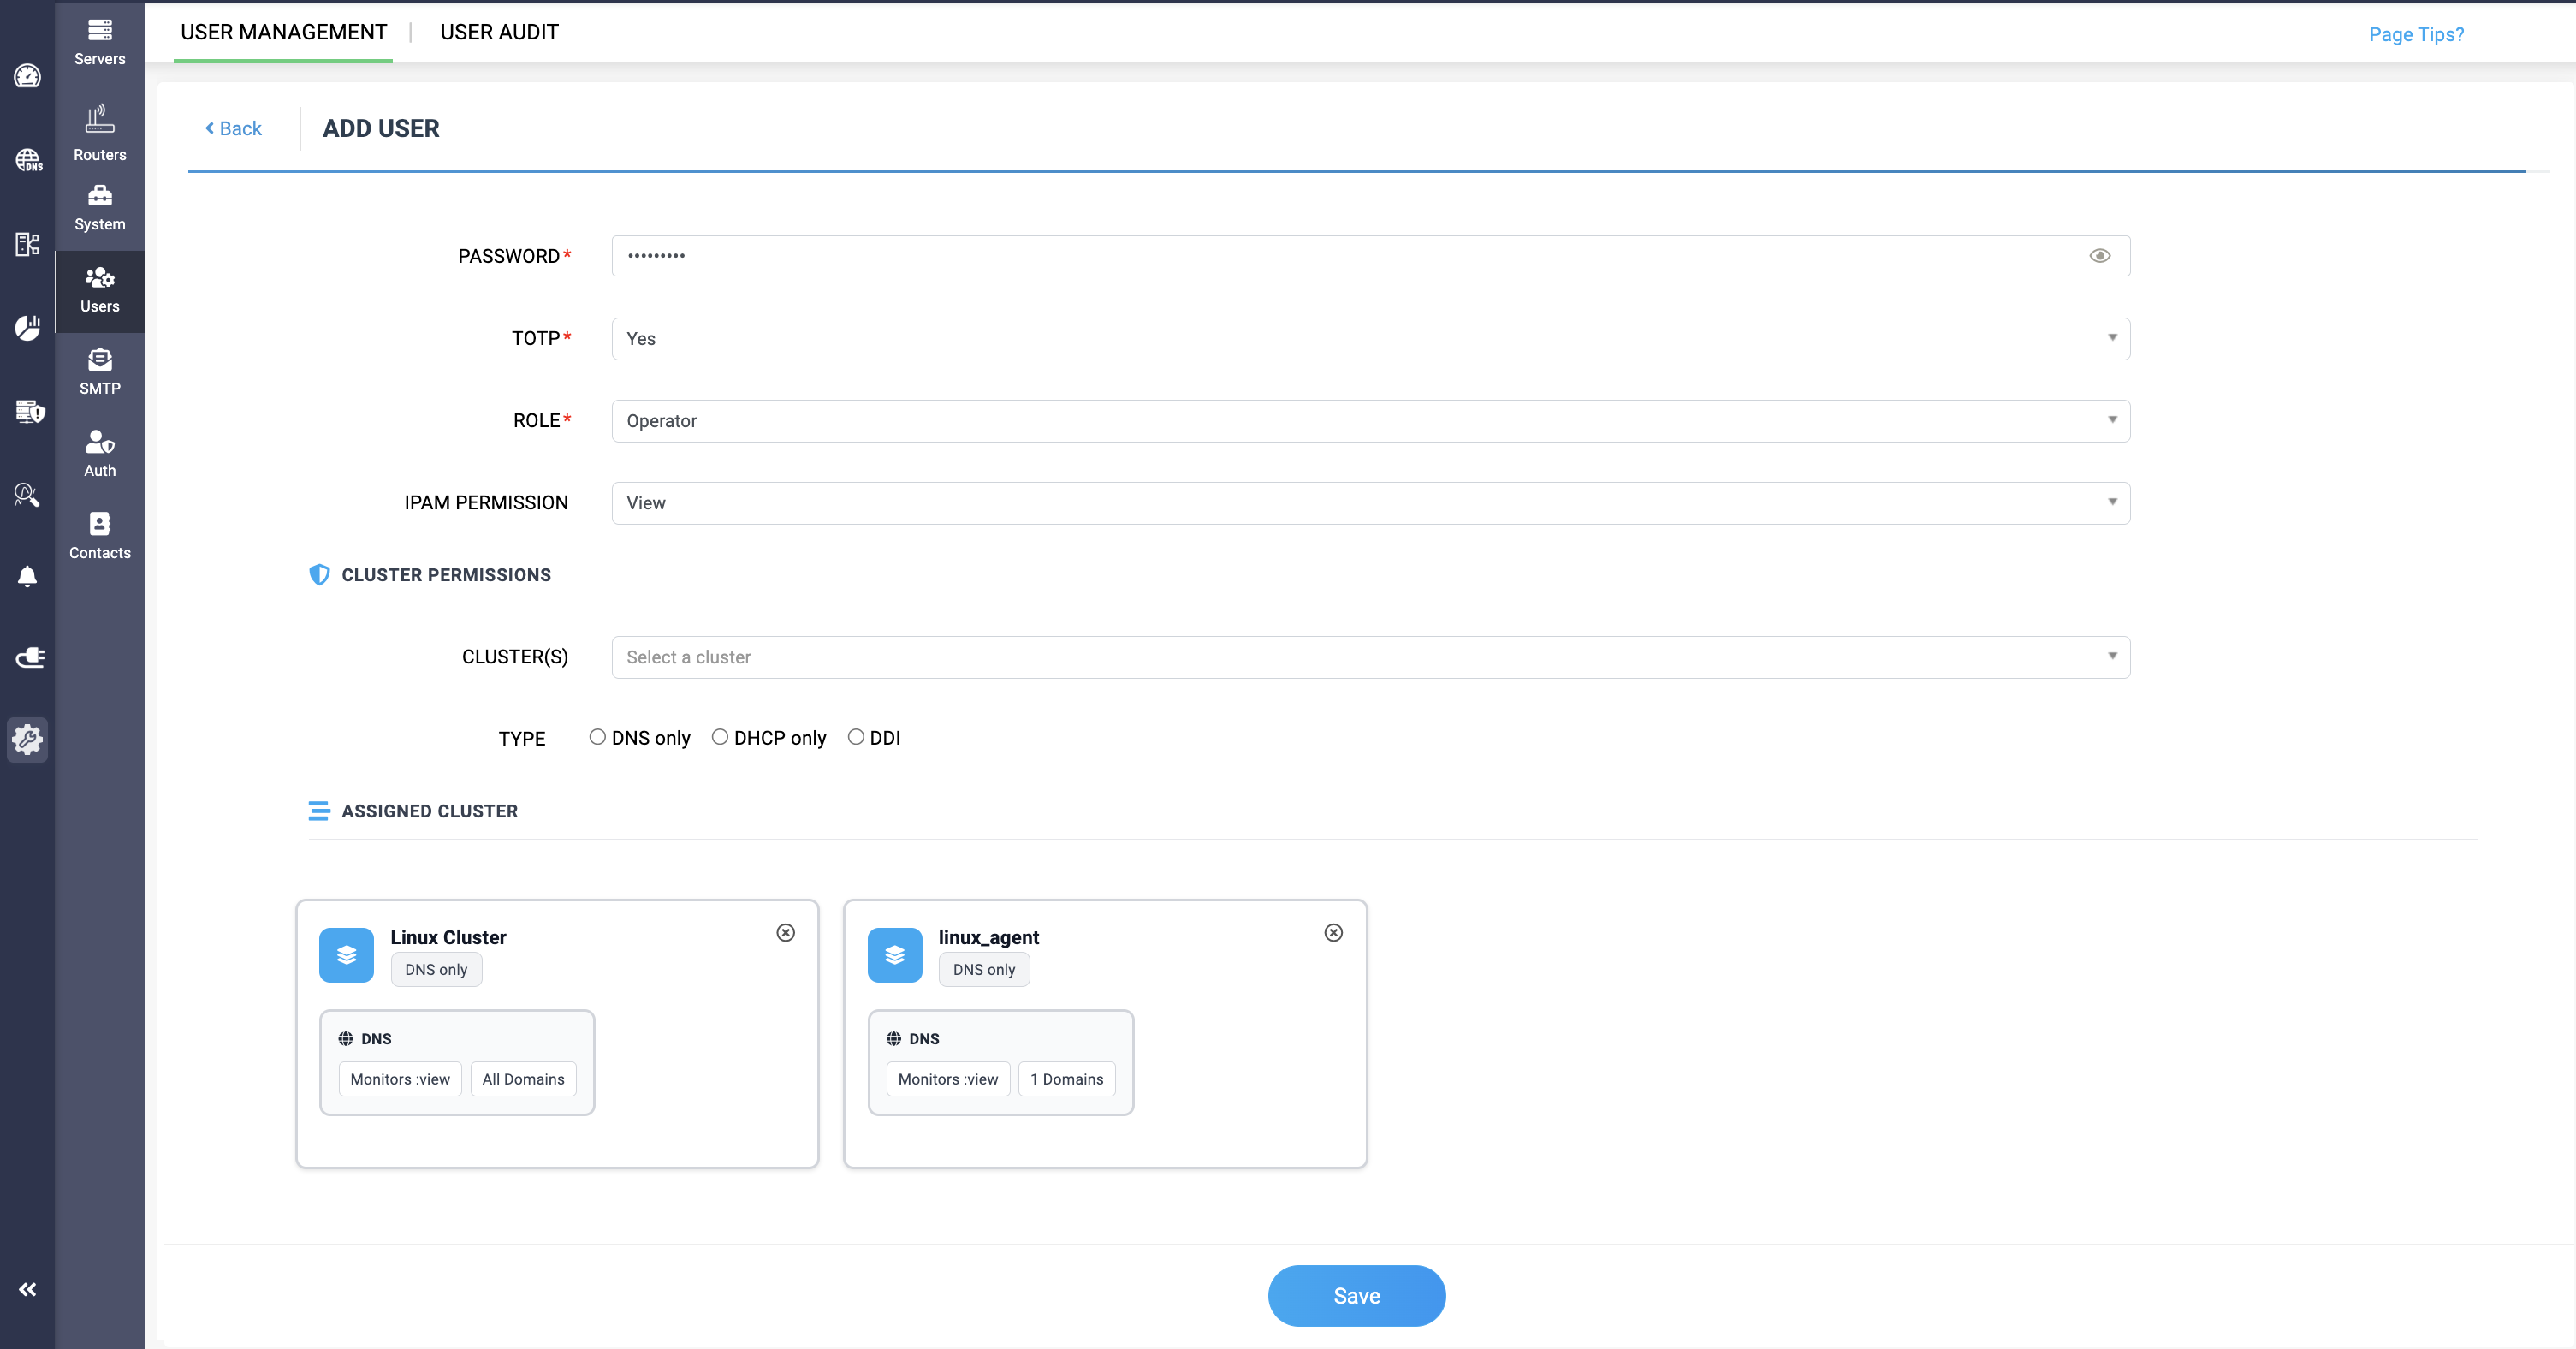Switch to the USER AUDIT tab

[x=499, y=32]
